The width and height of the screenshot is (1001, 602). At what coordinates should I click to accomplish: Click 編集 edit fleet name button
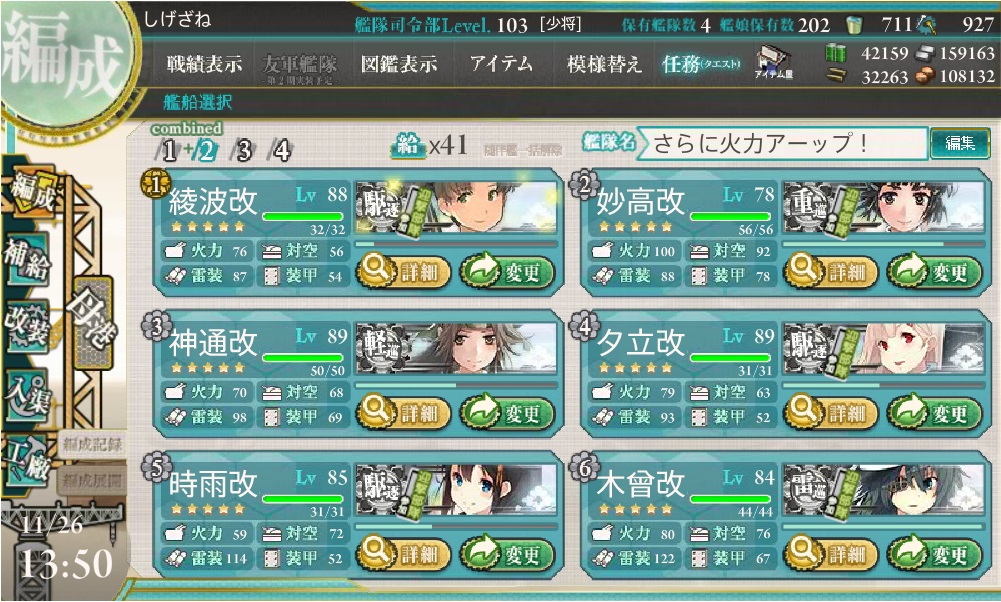[960, 143]
